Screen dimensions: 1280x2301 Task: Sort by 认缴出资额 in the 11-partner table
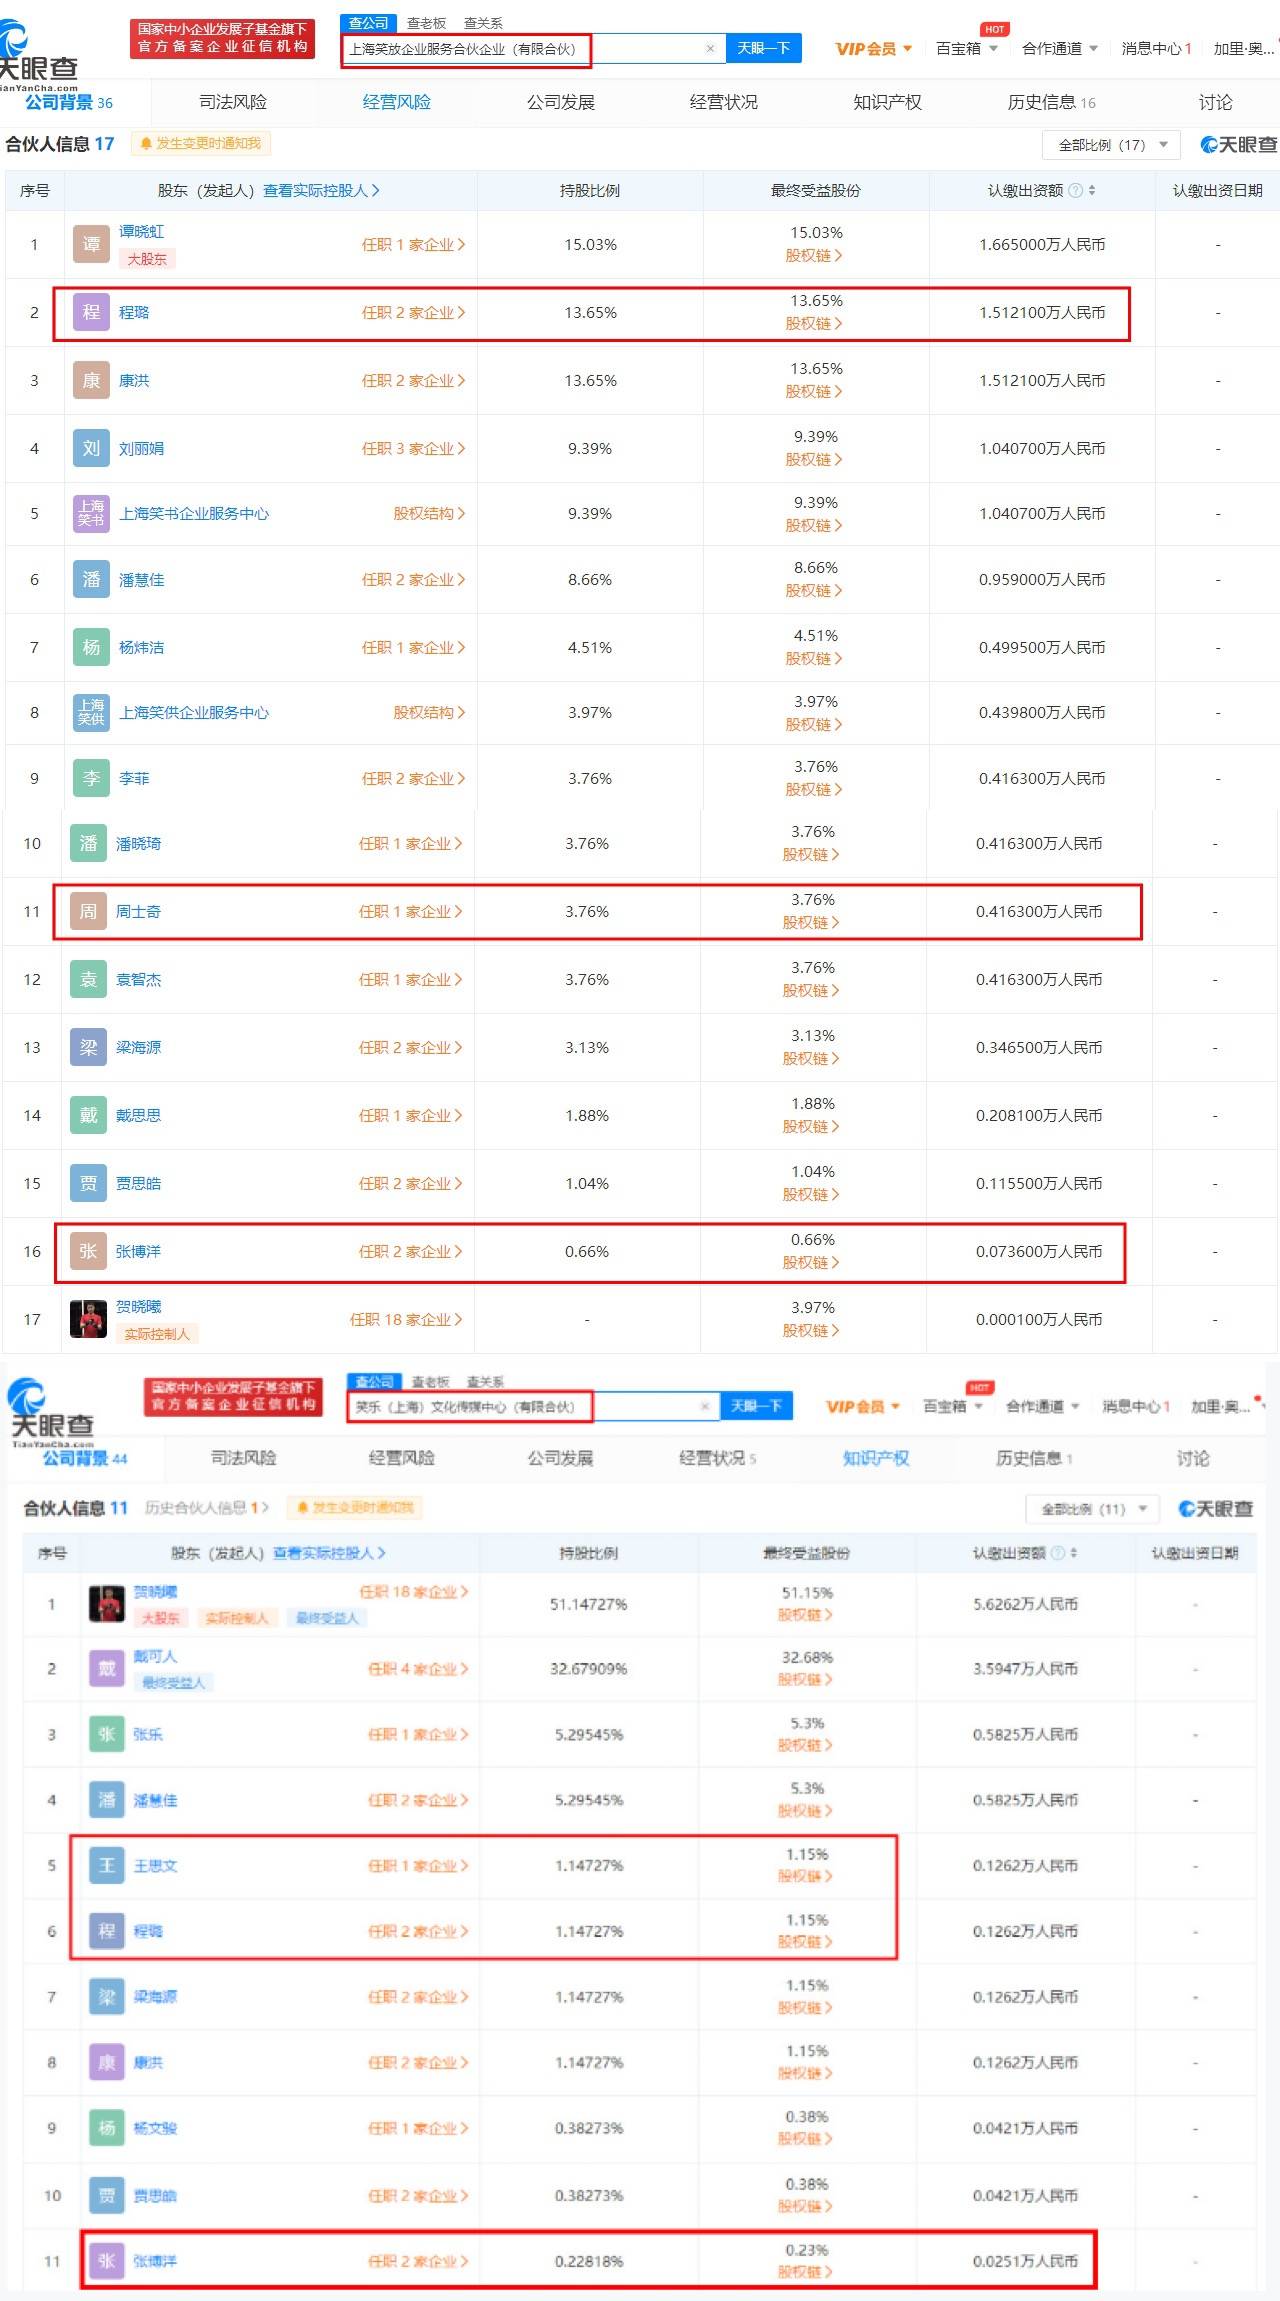coord(1074,1553)
